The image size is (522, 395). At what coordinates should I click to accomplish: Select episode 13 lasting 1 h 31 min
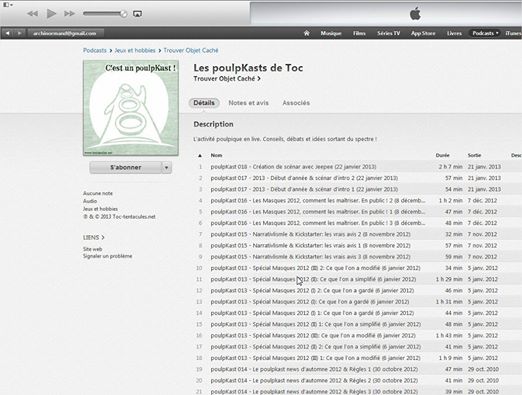coord(357,302)
